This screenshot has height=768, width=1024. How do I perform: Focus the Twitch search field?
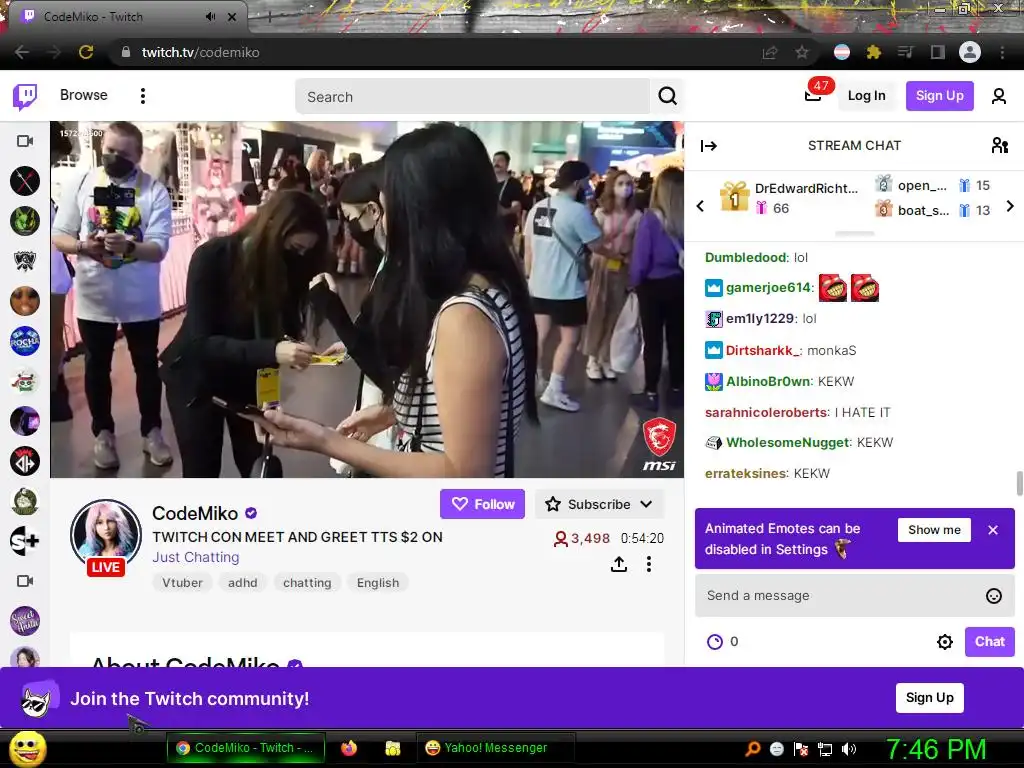point(472,97)
